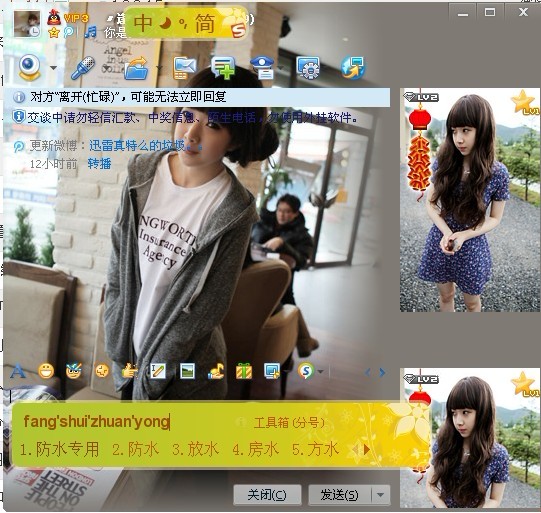Screen dimensions: 541x513
Task: Open the VIP magic emoticon icon
Action: click(74, 371)
